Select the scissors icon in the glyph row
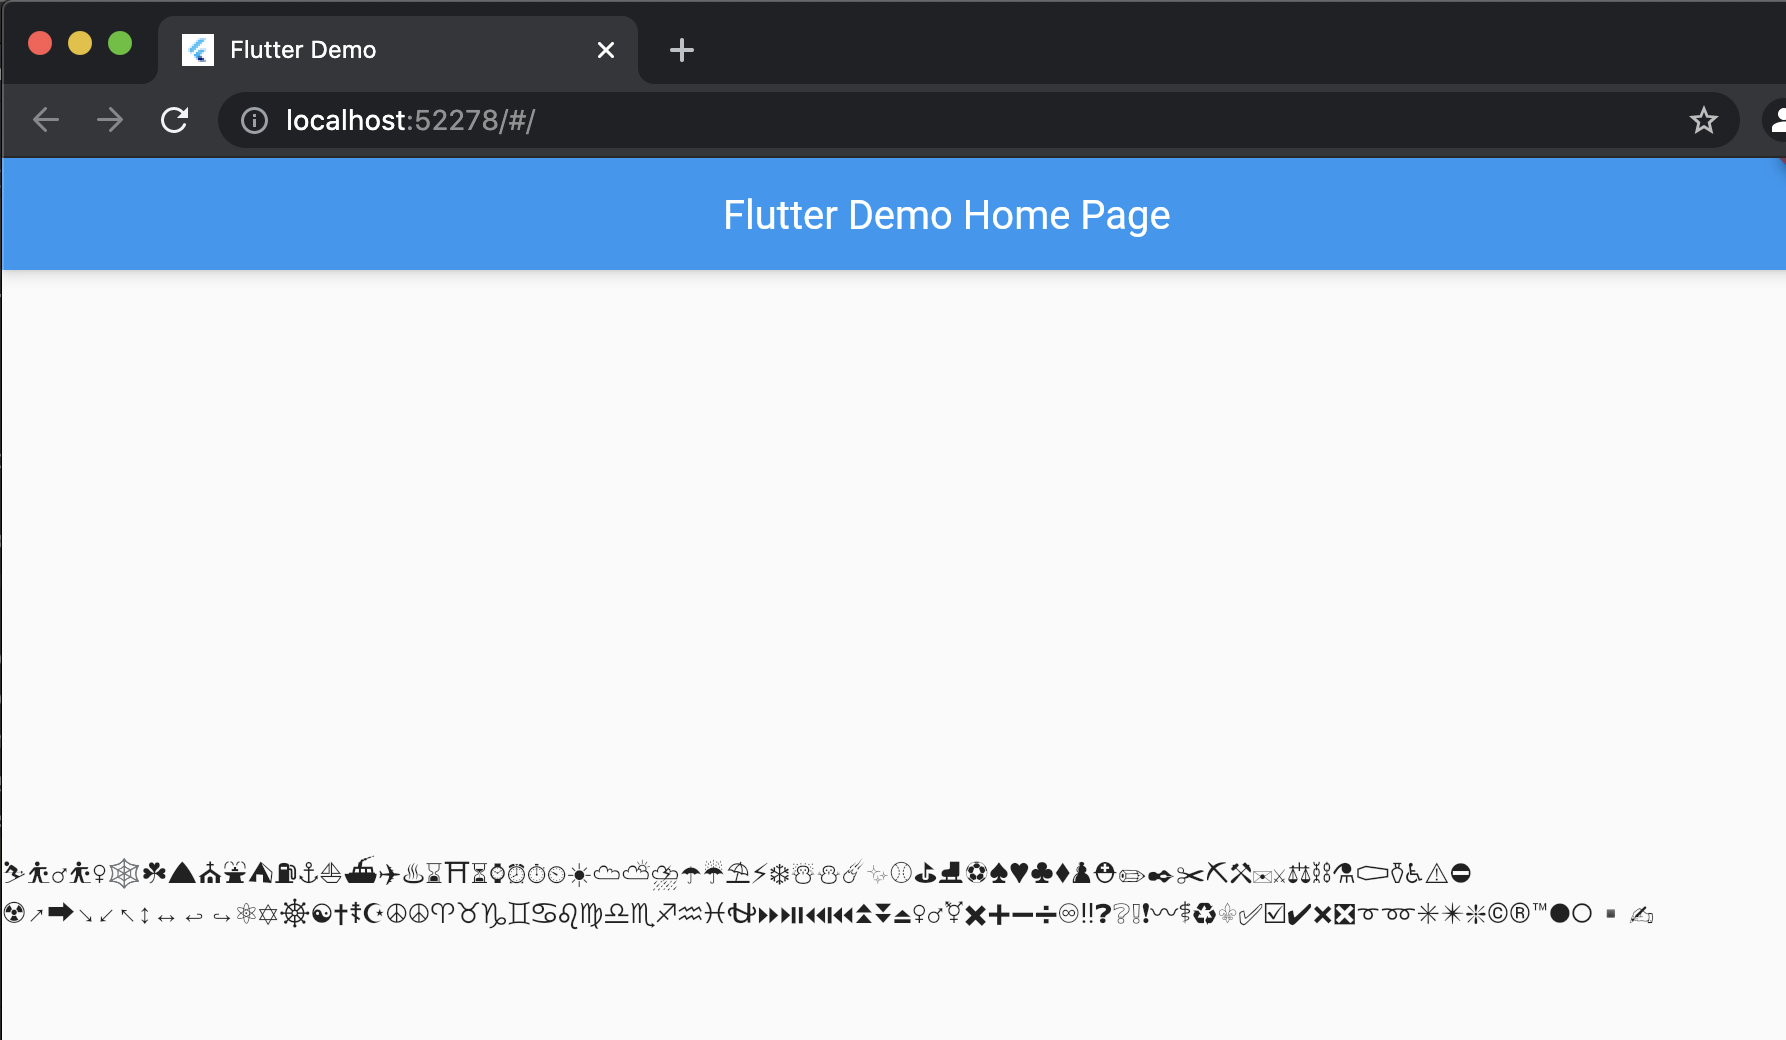This screenshot has height=1040, width=1786. pyautogui.click(x=1188, y=873)
